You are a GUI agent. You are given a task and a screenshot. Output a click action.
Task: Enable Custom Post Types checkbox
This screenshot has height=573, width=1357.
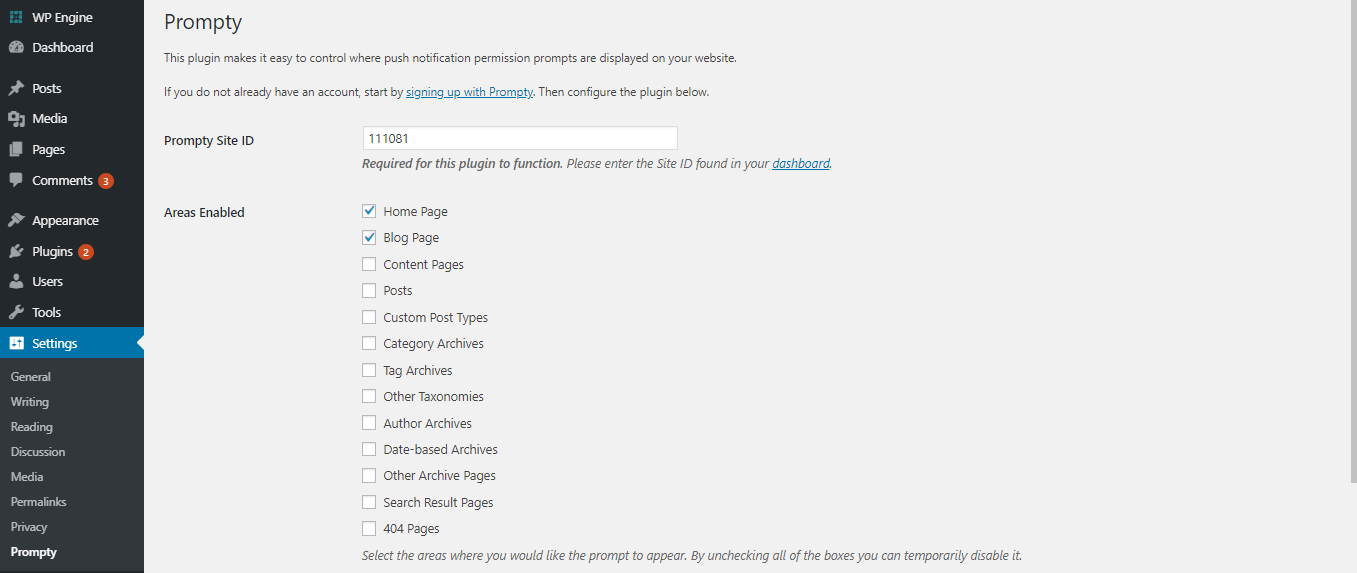click(x=369, y=317)
